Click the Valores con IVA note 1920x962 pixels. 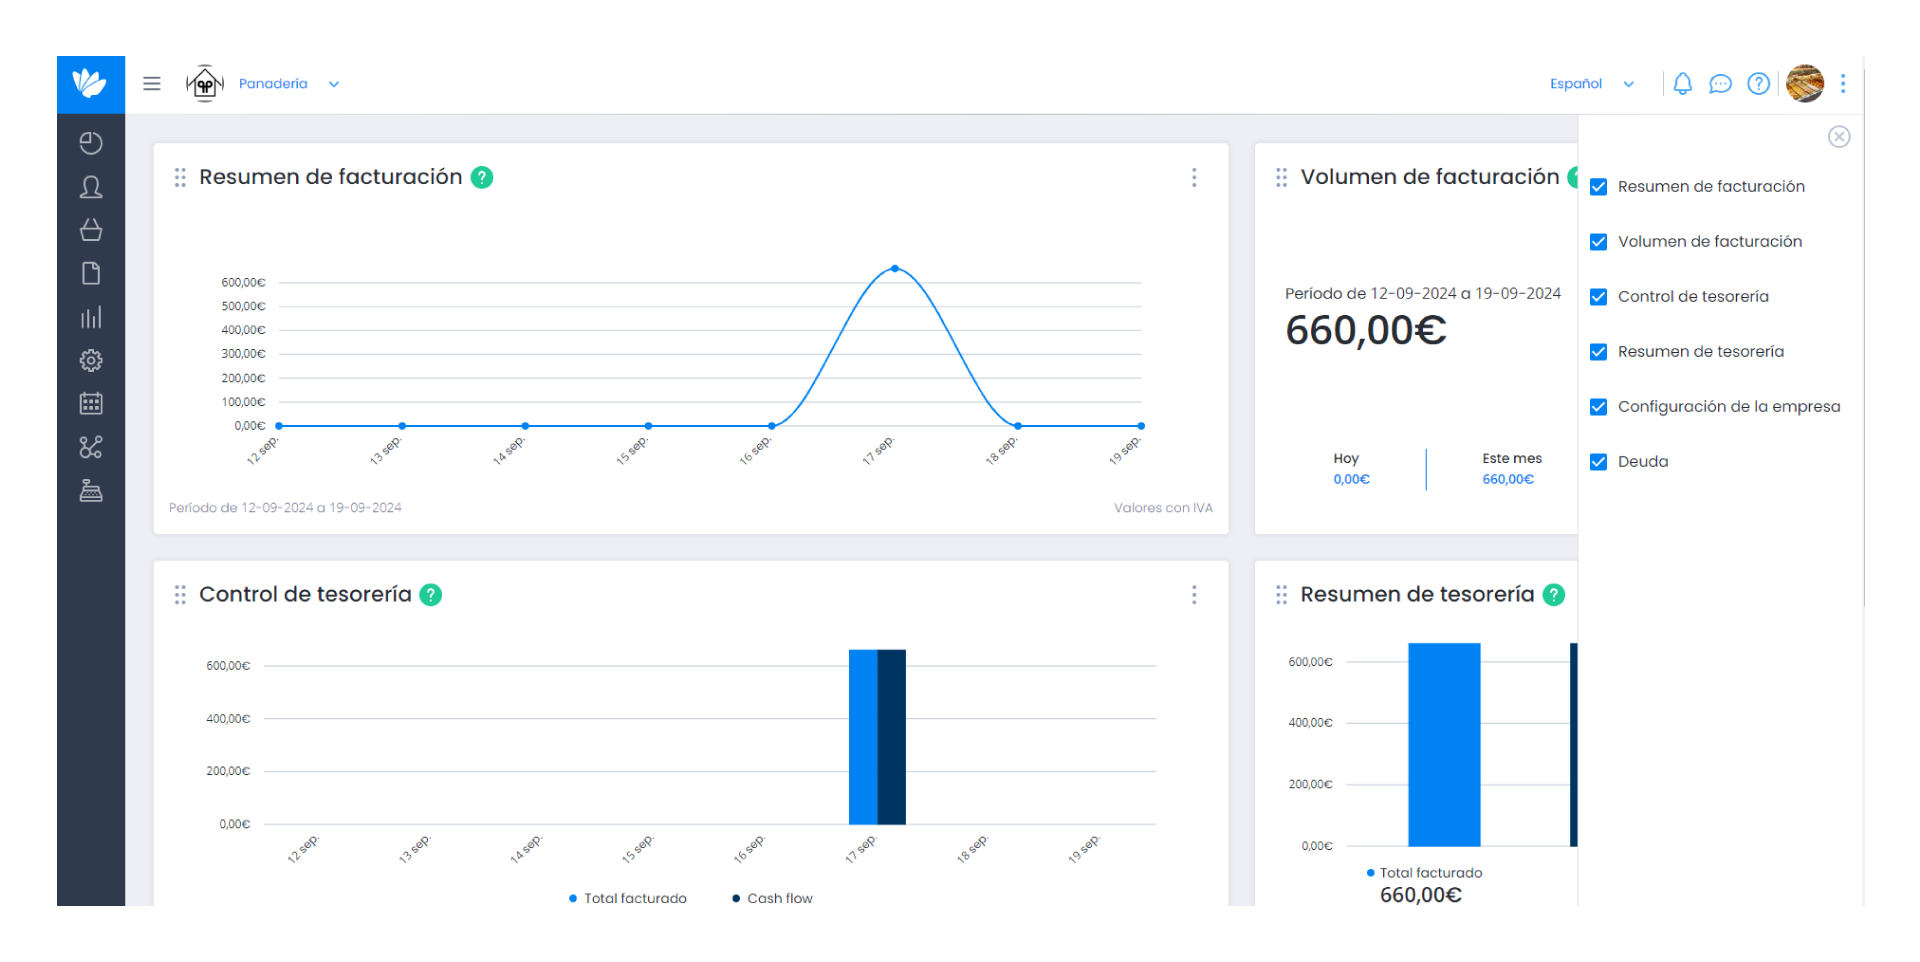click(1163, 508)
